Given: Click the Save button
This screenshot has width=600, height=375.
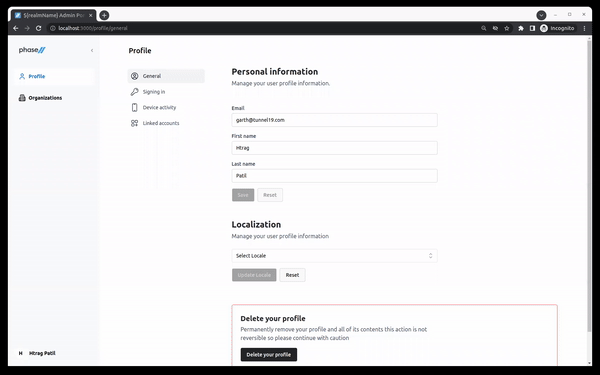Looking at the screenshot, I should [243, 195].
